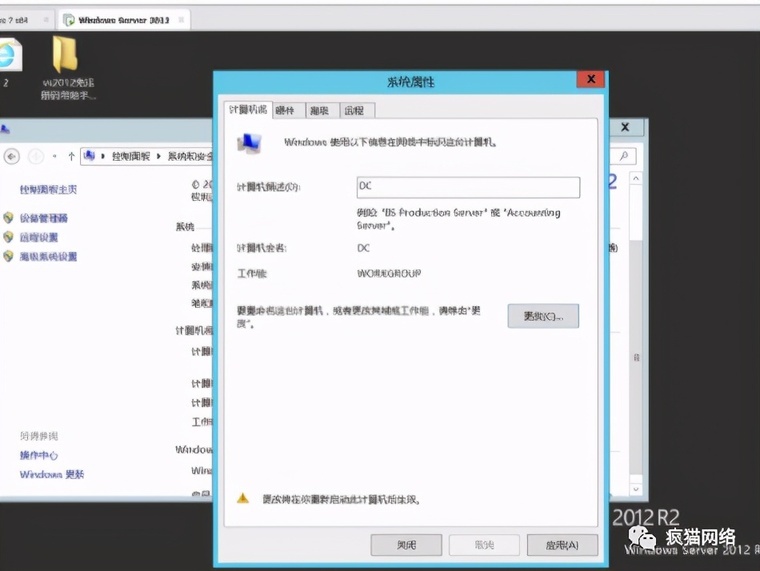Click the 更改(C)... button

pos(543,316)
